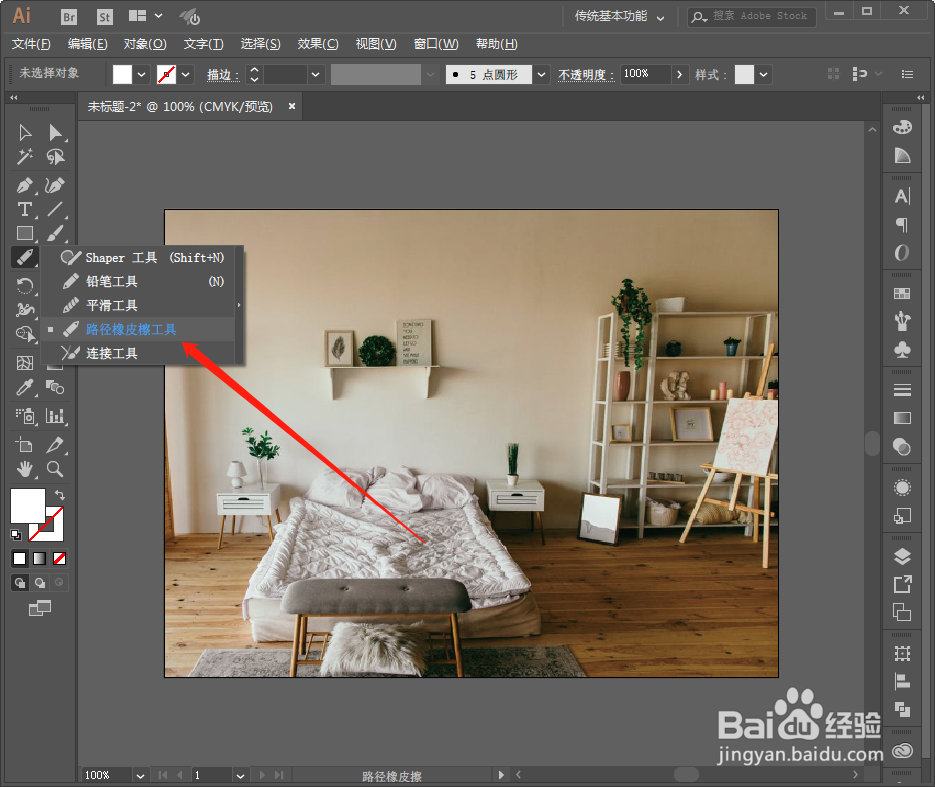Open the artboard number dropdown
Image resolution: width=935 pixels, height=787 pixels.
coord(240,776)
